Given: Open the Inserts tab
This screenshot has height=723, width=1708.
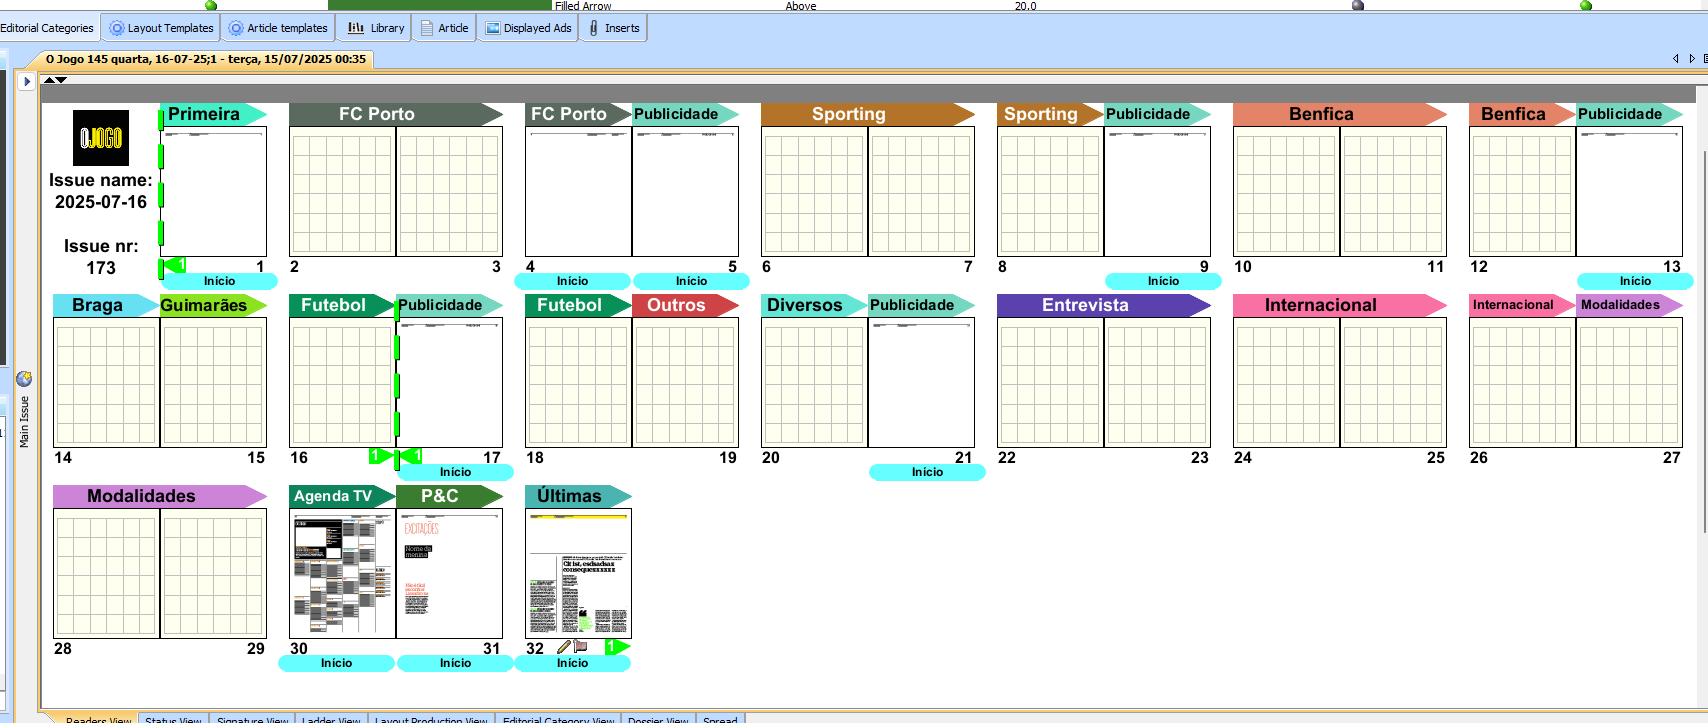Looking at the screenshot, I should [x=613, y=28].
